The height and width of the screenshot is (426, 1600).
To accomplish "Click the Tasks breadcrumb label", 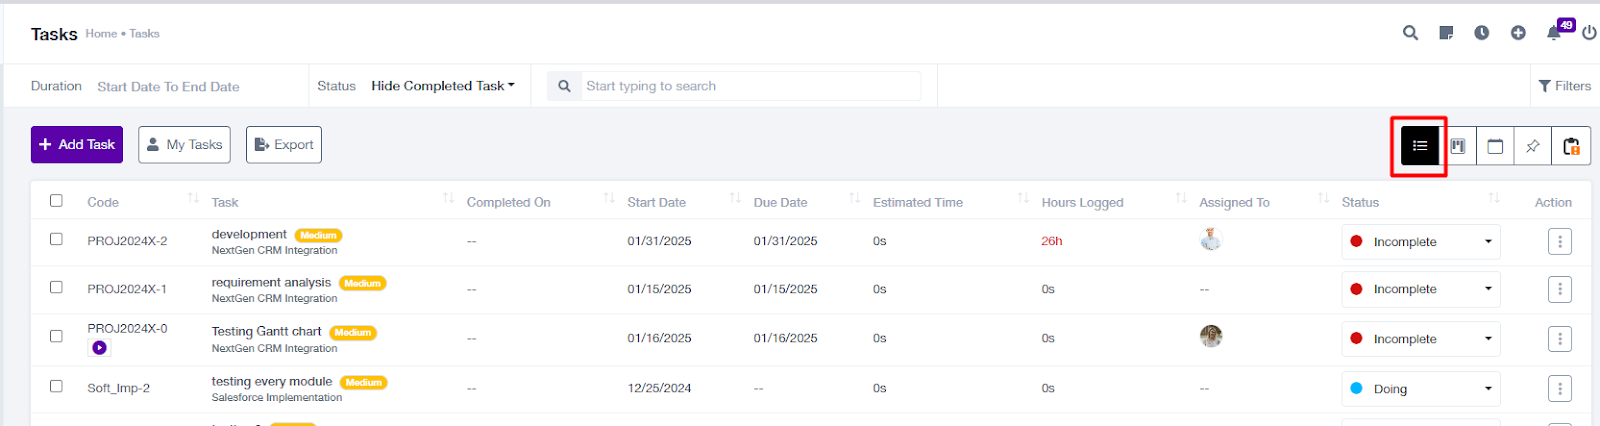I will pos(144,33).
